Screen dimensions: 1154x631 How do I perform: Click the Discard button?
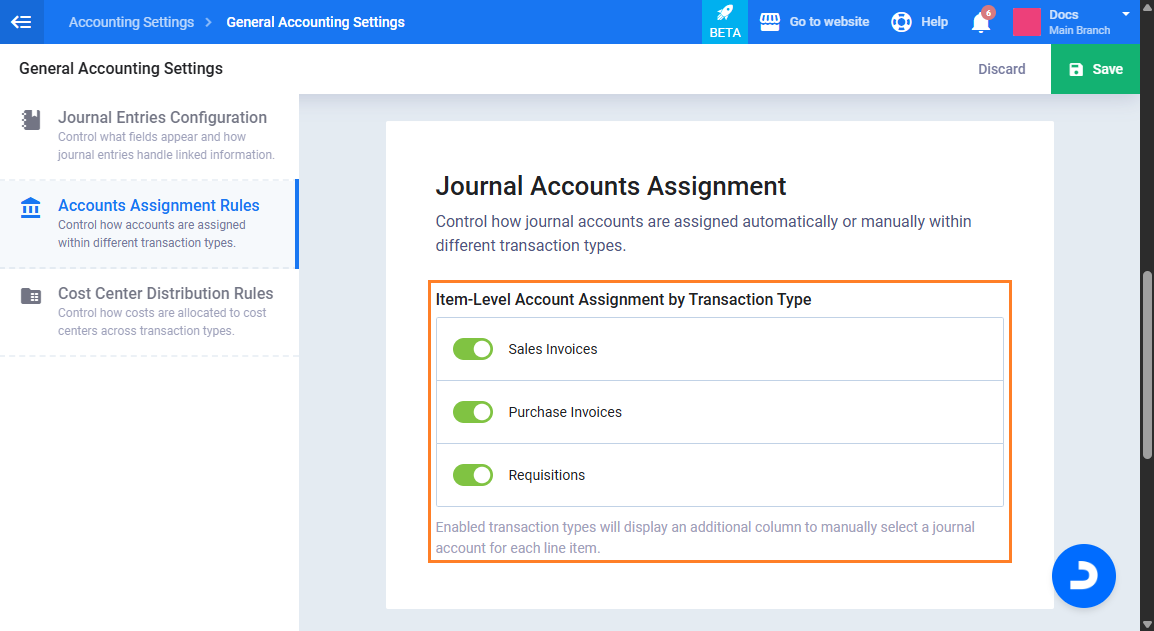click(1001, 69)
